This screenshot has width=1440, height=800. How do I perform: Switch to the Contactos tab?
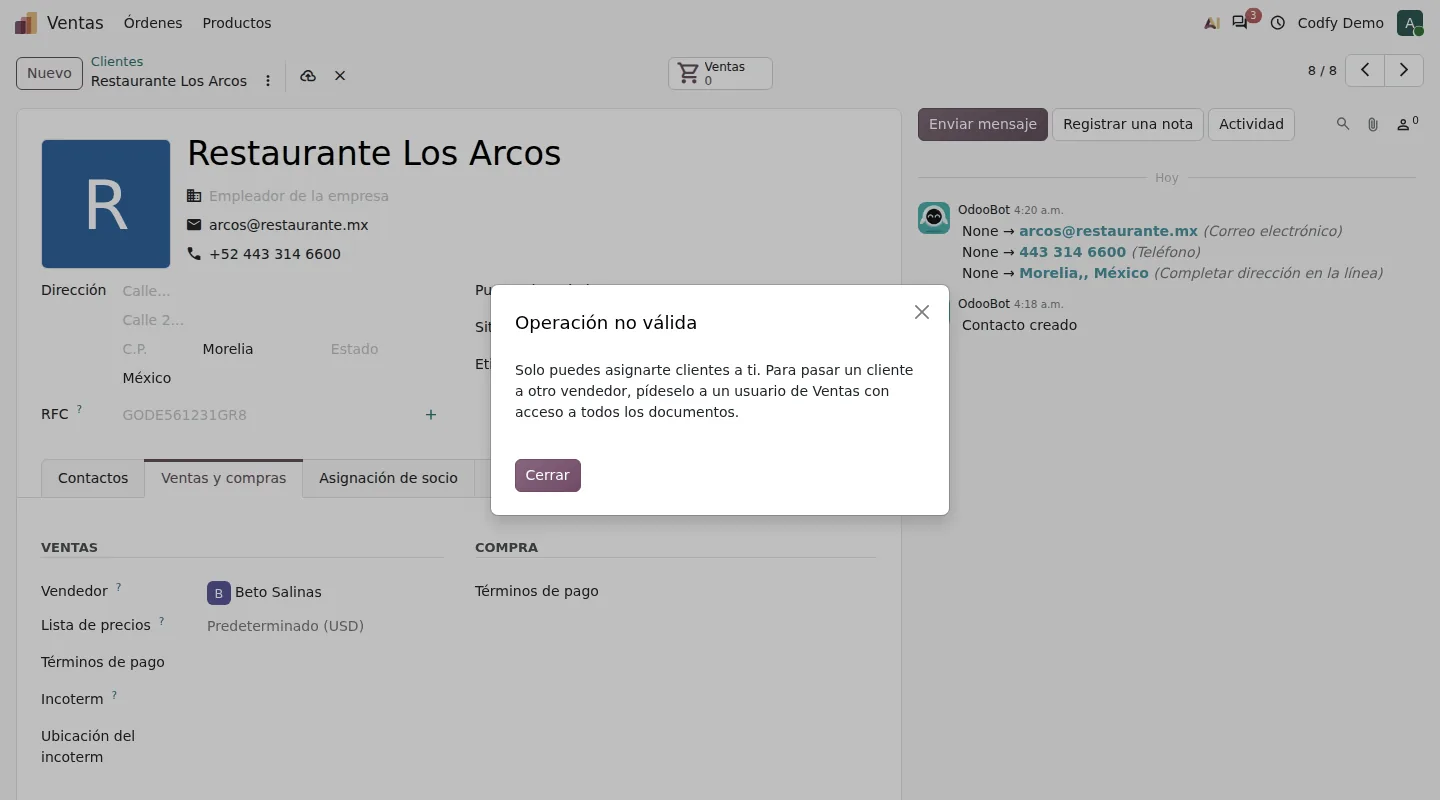coord(93,478)
